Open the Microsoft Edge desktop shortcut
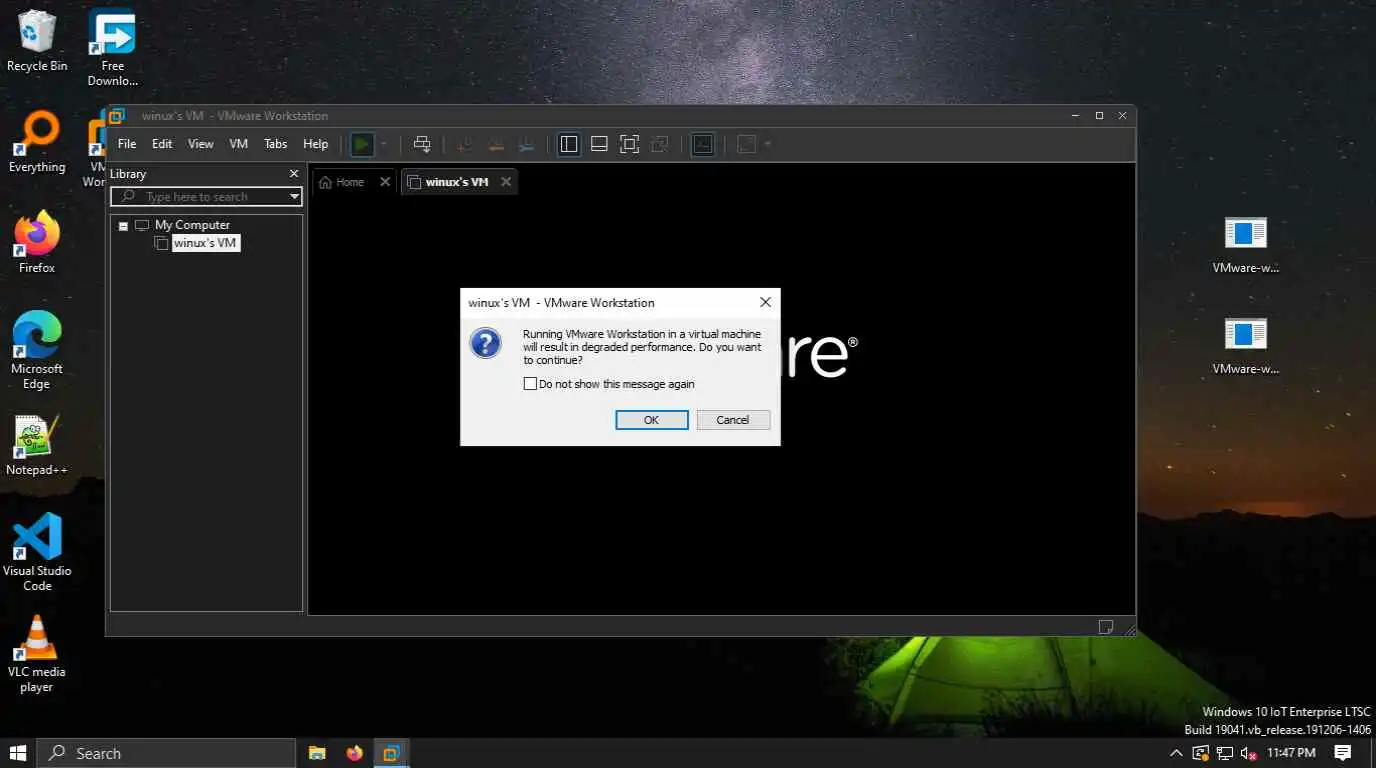Image resolution: width=1376 pixels, height=768 pixels. (x=37, y=350)
